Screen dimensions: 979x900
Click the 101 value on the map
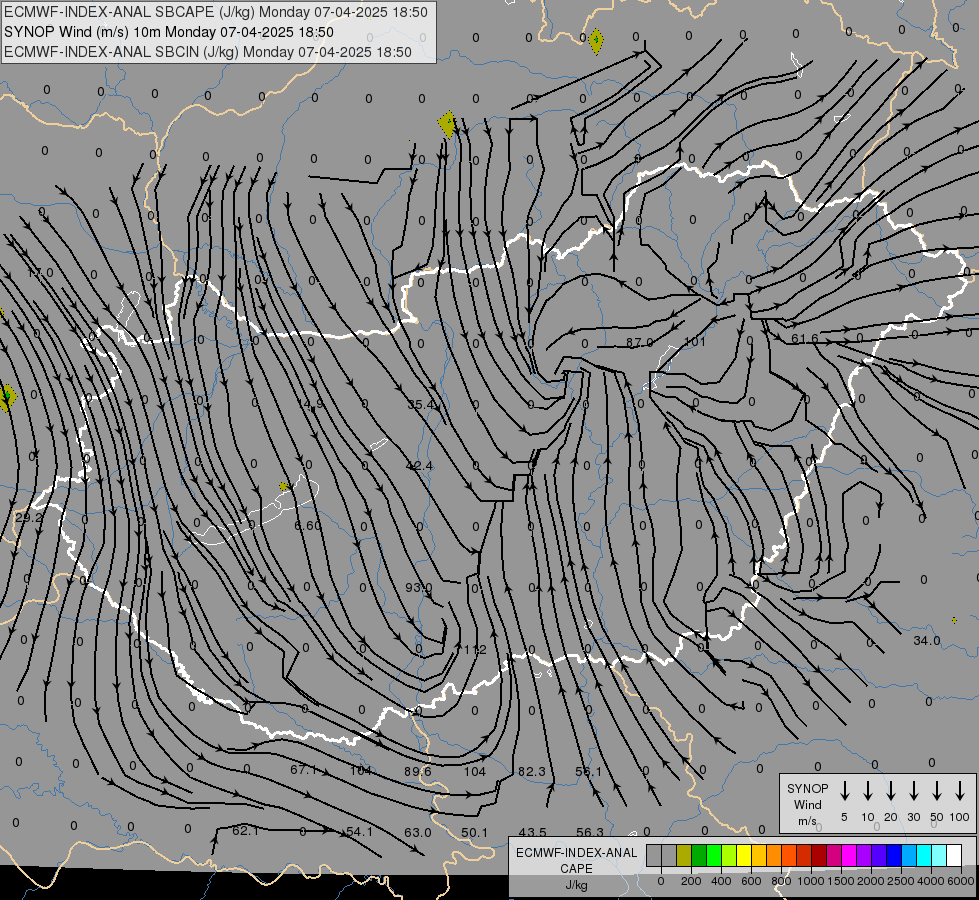(695, 342)
